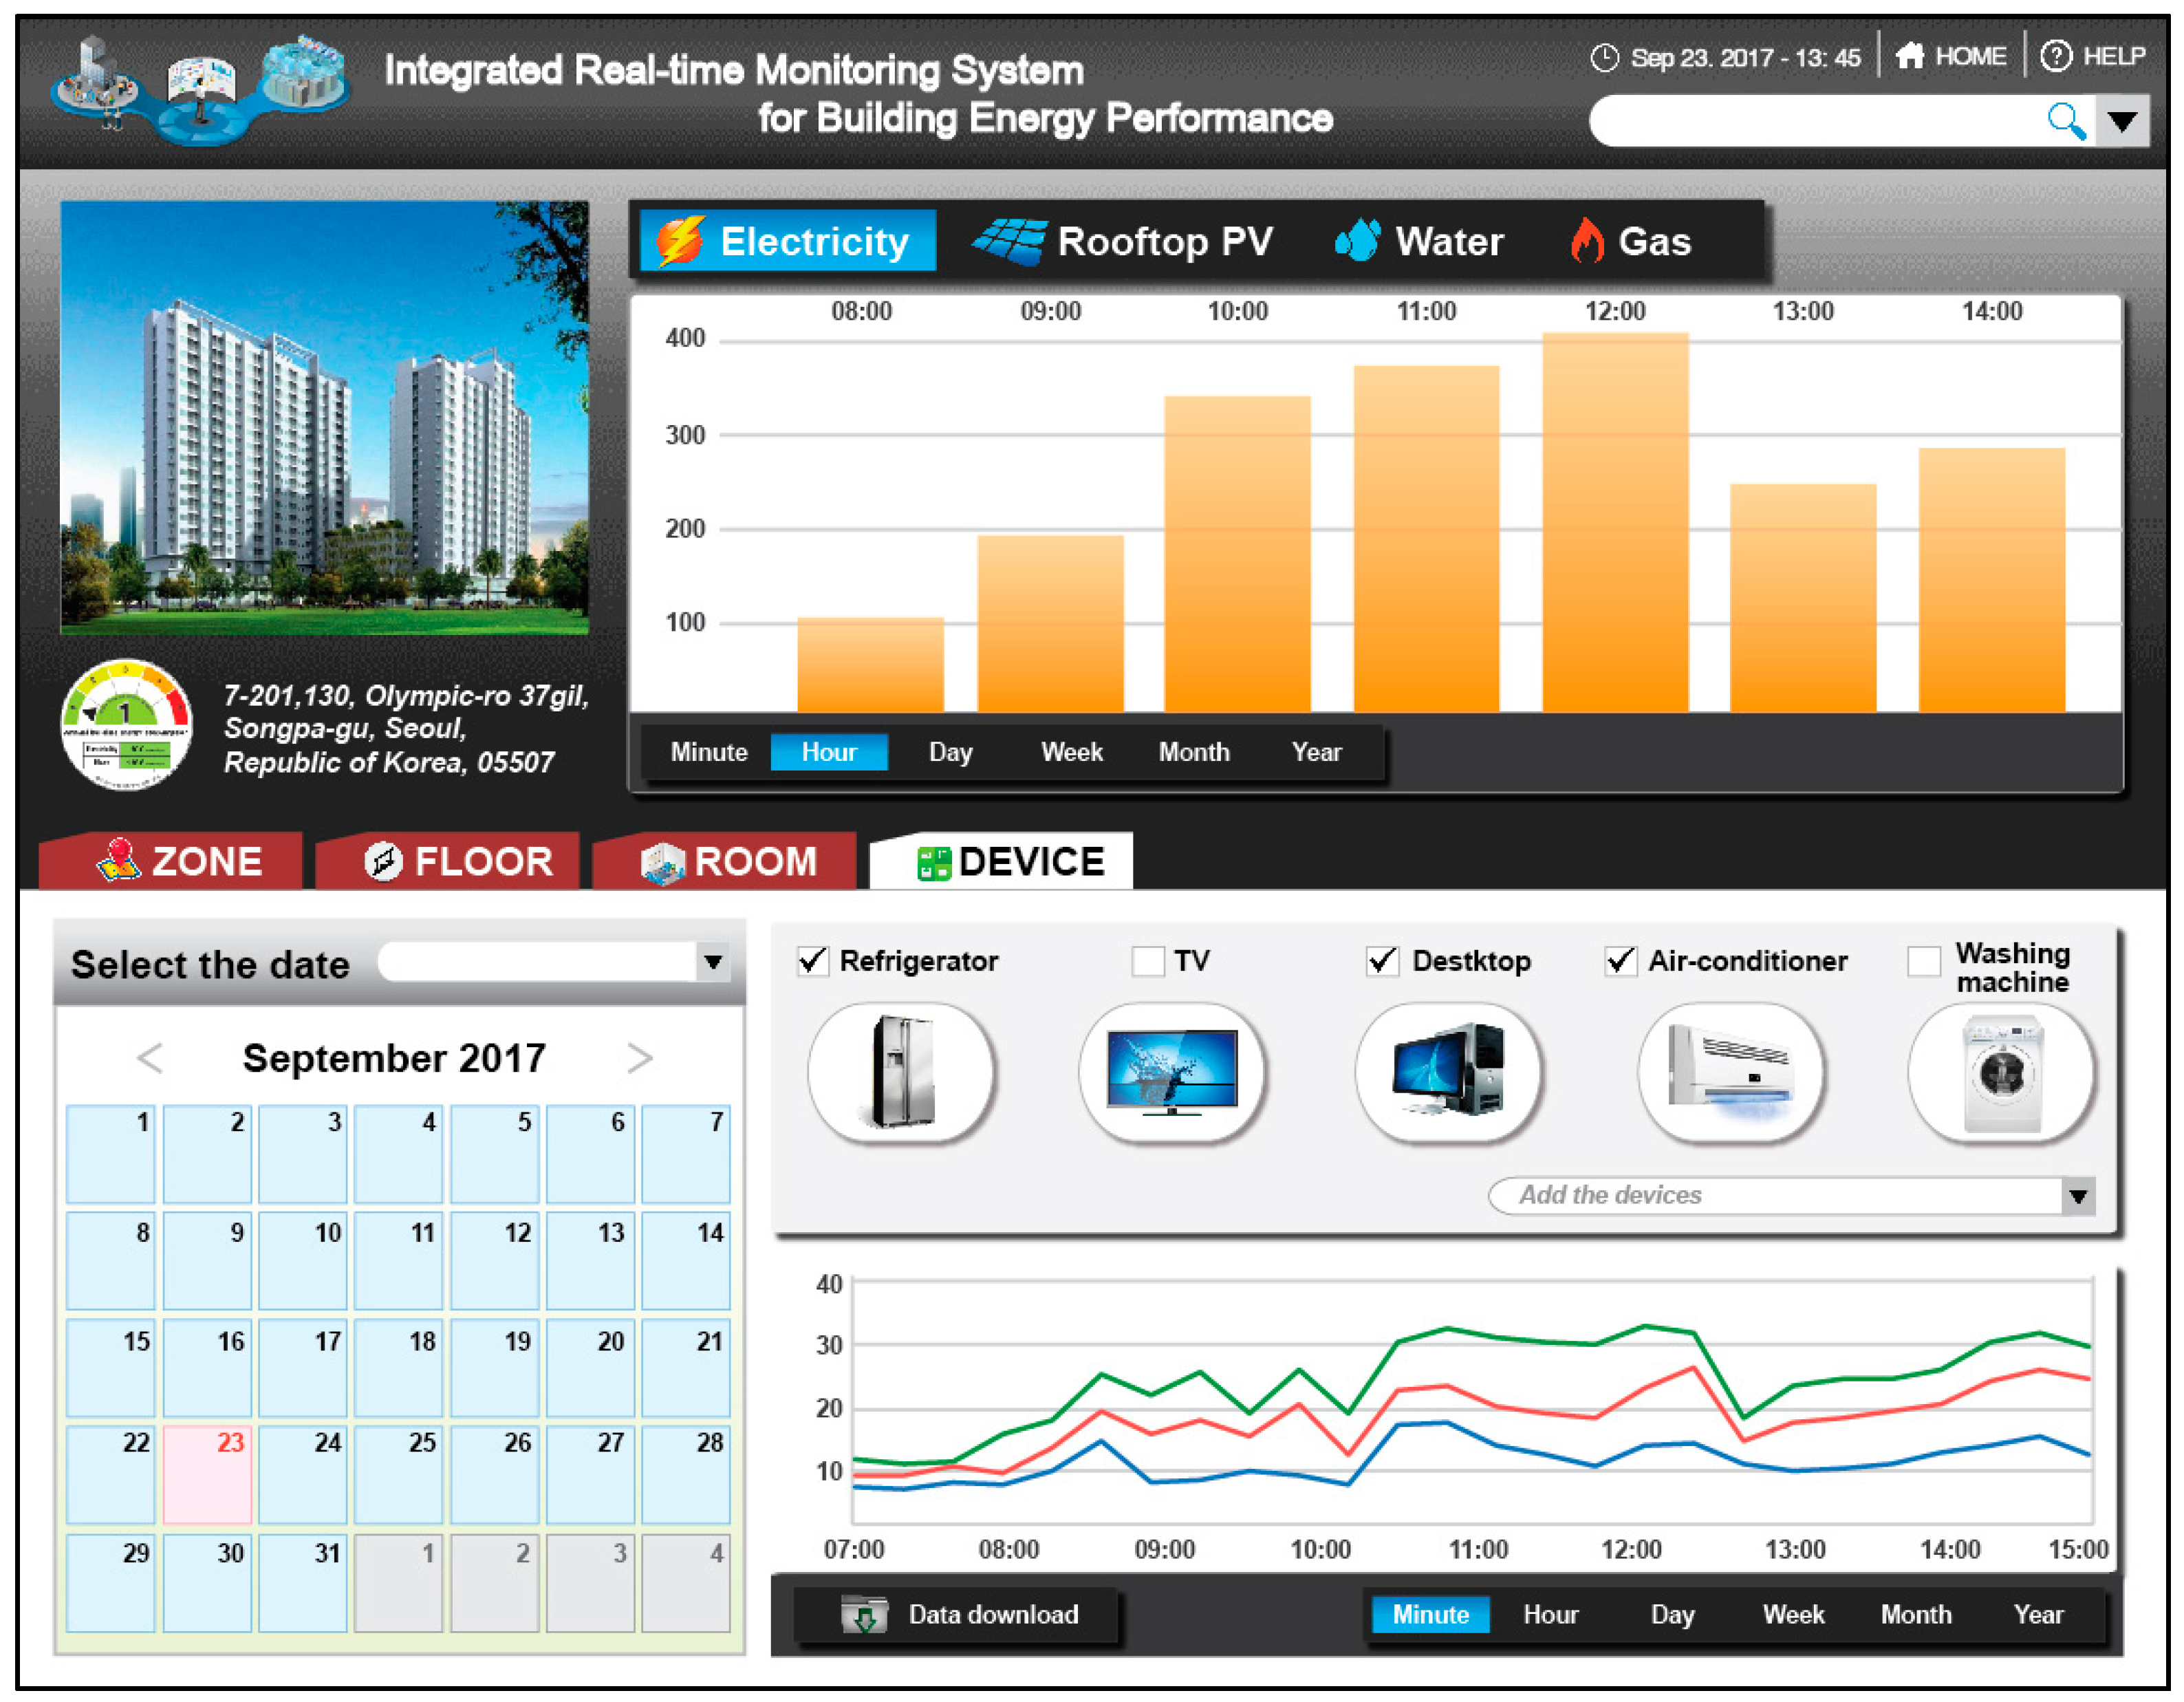Expand the Add the devices dropdown
The image size is (2184, 1702).
2078,1196
